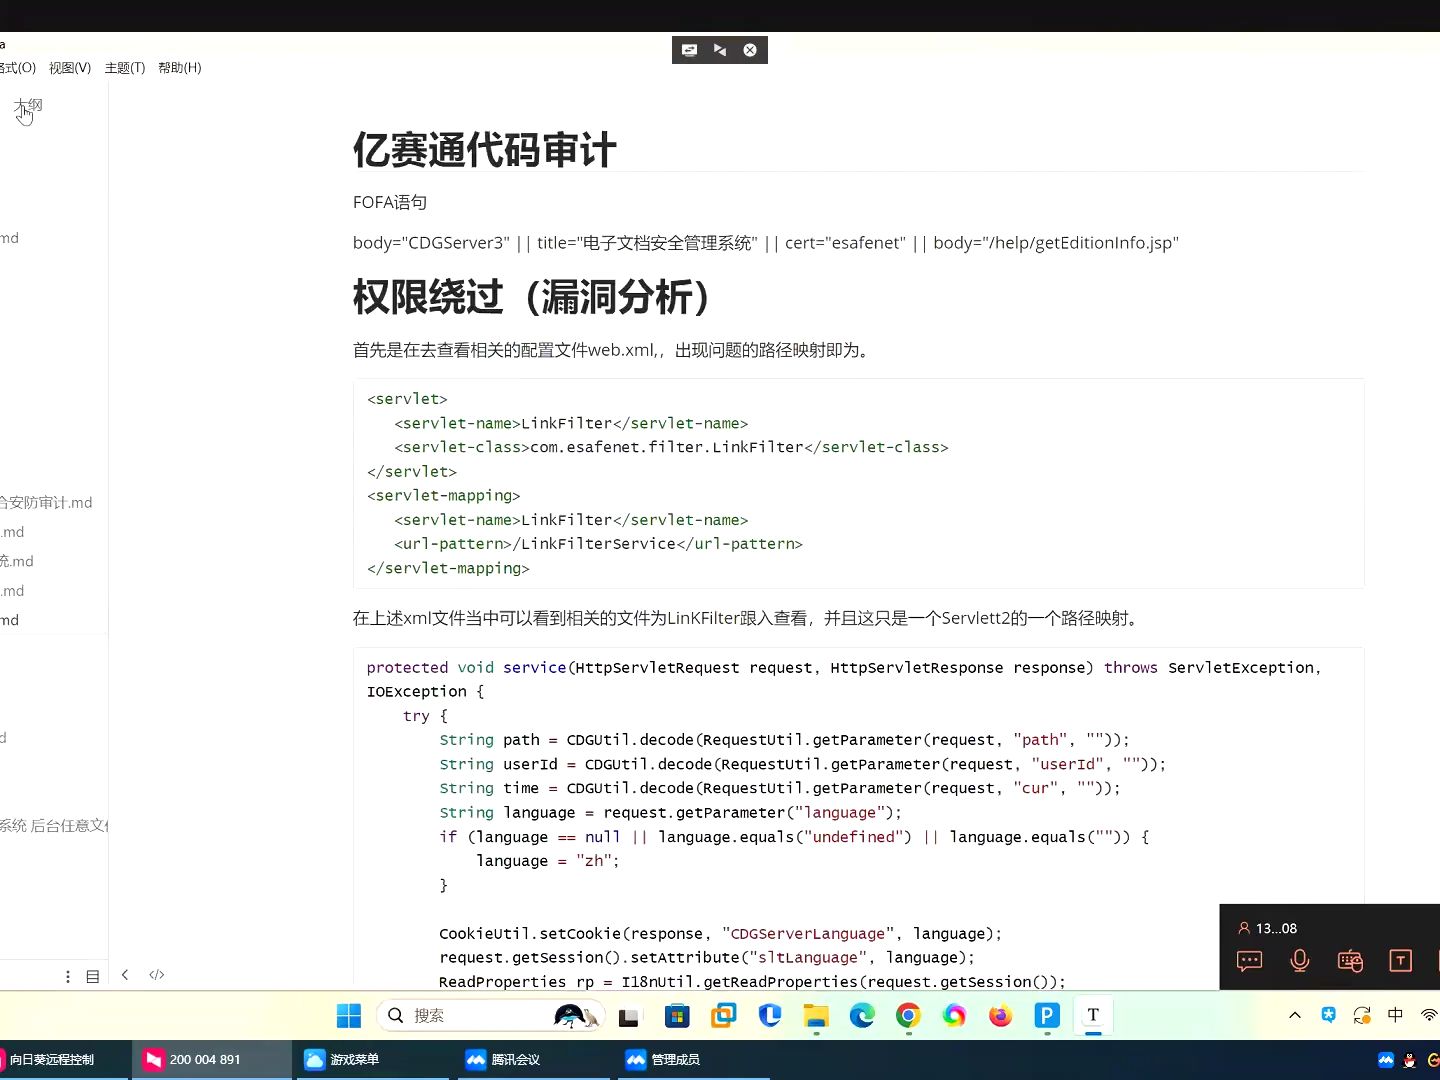The image size is (1440, 1080).
Task: Open the 主题(T) menu
Action: click(125, 68)
